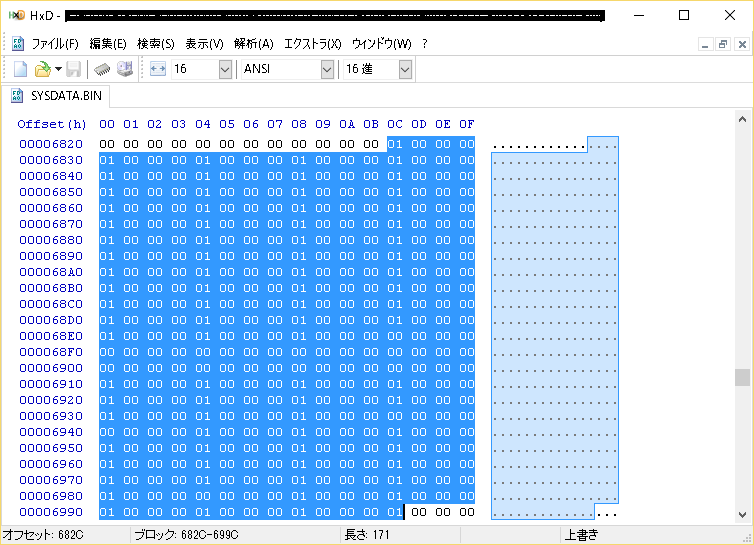Click the Open file folder icon
This screenshot has height=545, width=754.
(x=42, y=69)
